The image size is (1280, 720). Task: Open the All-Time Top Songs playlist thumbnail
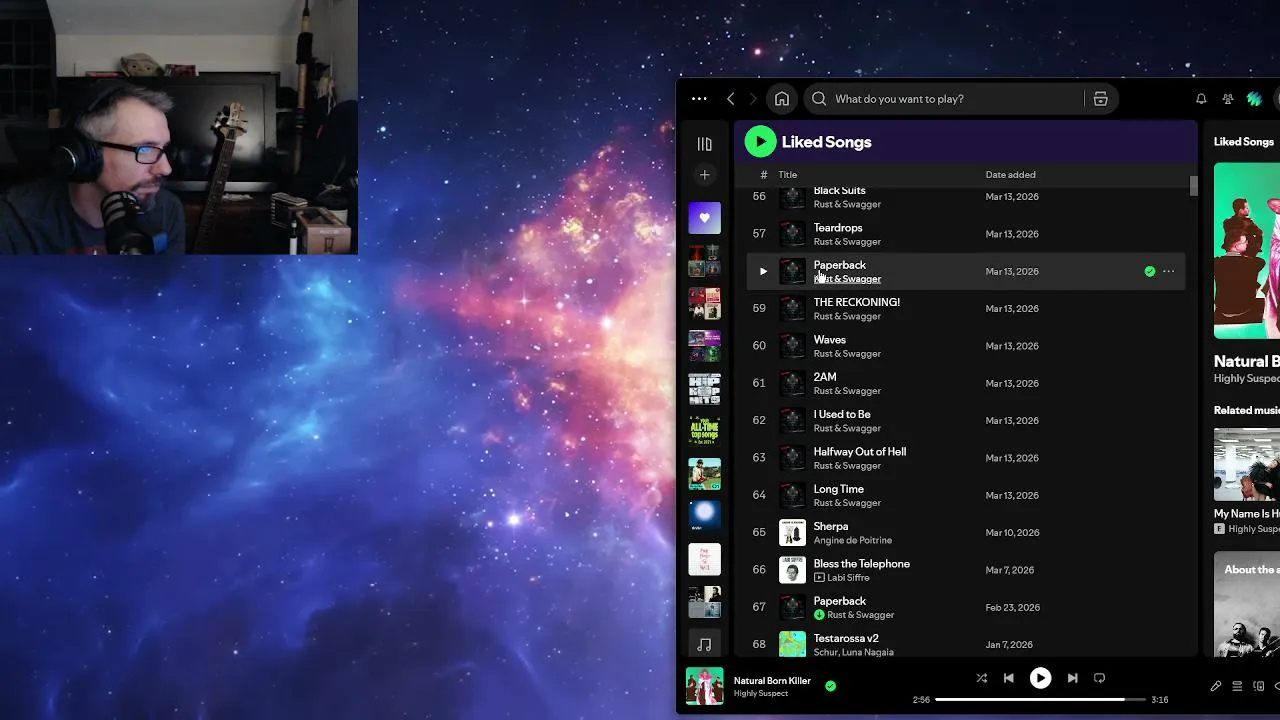coord(704,431)
